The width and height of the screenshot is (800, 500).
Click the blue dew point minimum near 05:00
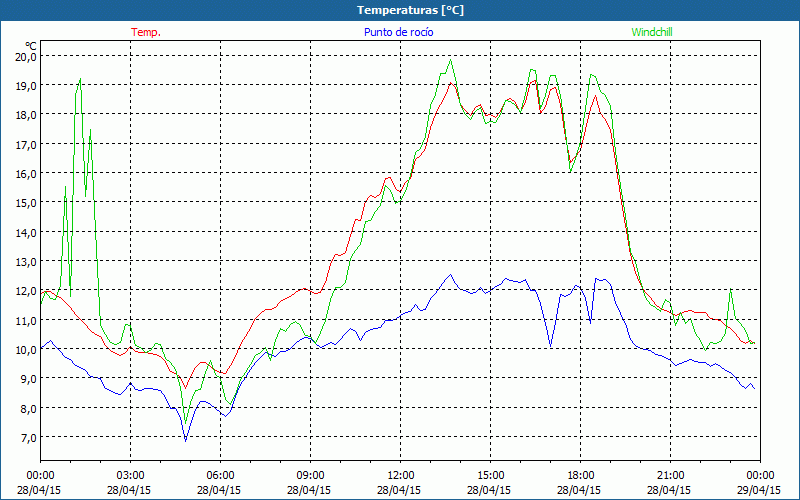pyautogui.click(x=186, y=440)
